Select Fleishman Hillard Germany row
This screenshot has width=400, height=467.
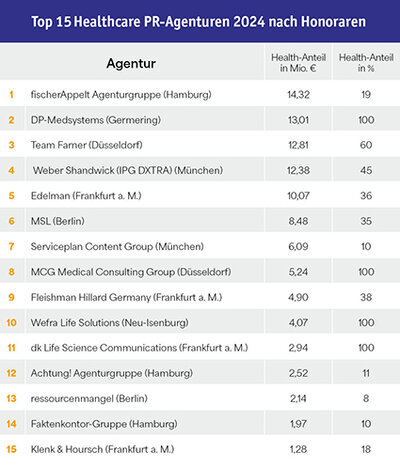point(200,297)
